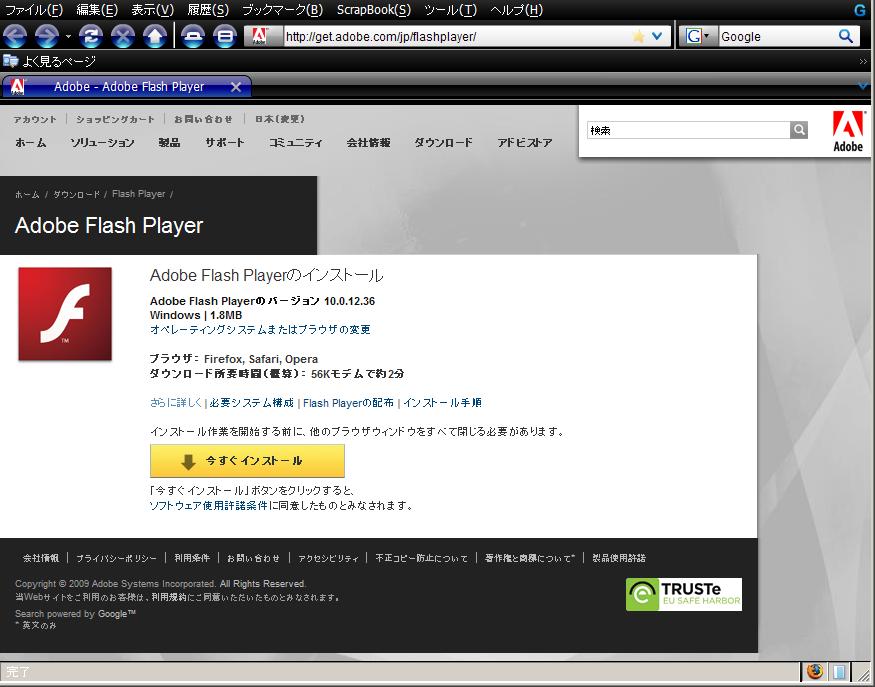Click the browser Back arrow button
The image size is (875, 687).
[15, 36]
